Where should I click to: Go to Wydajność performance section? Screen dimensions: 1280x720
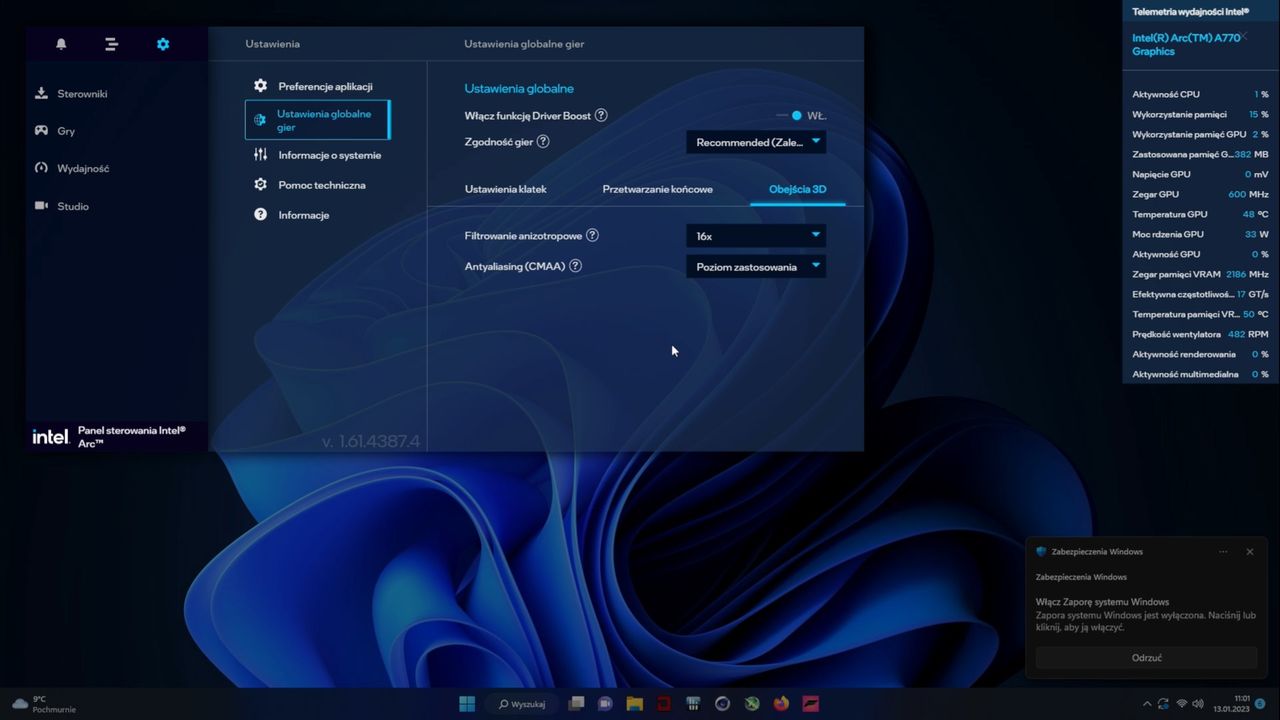click(72, 168)
